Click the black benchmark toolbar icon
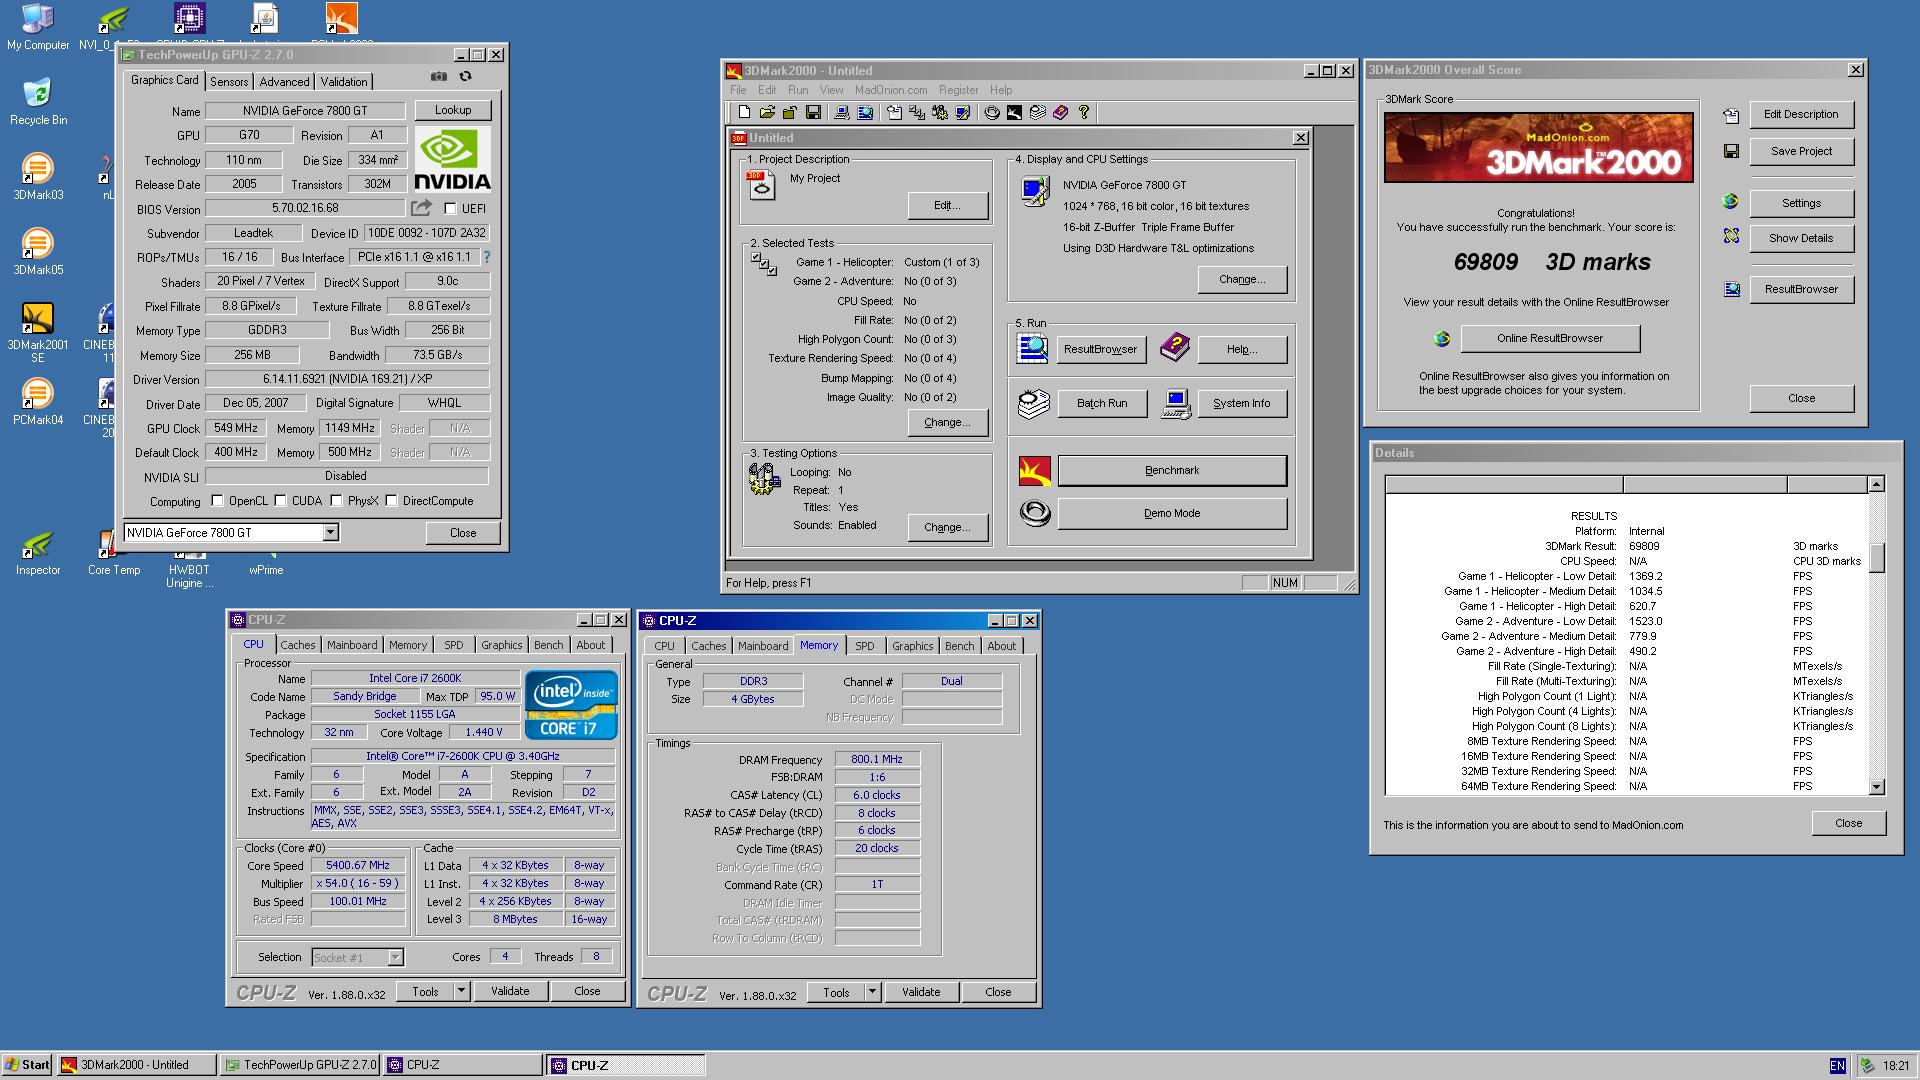 (x=1014, y=113)
